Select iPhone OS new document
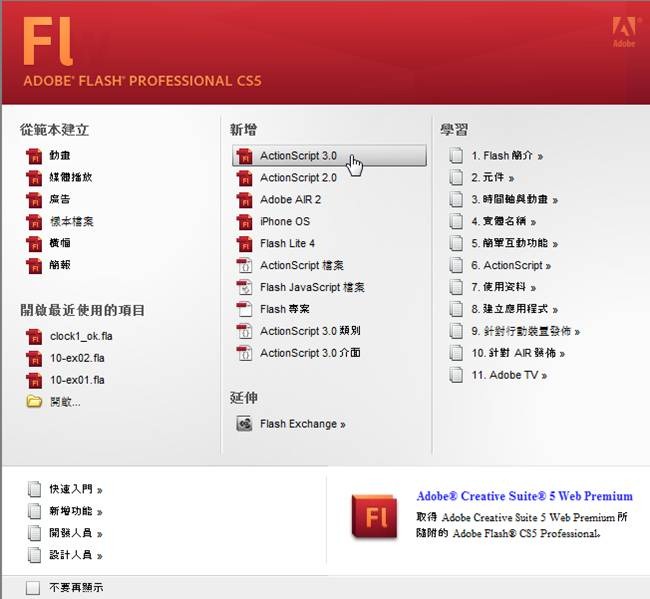Screen dimensions: 650x599 [x=285, y=222]
